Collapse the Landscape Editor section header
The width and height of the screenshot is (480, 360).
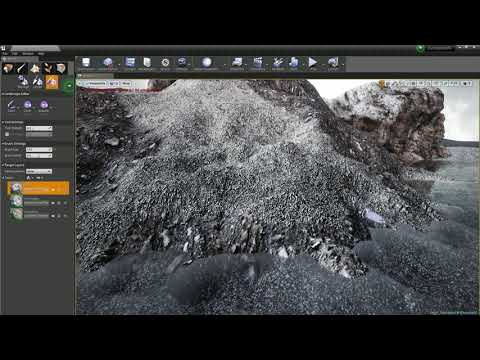click(16, 94)
